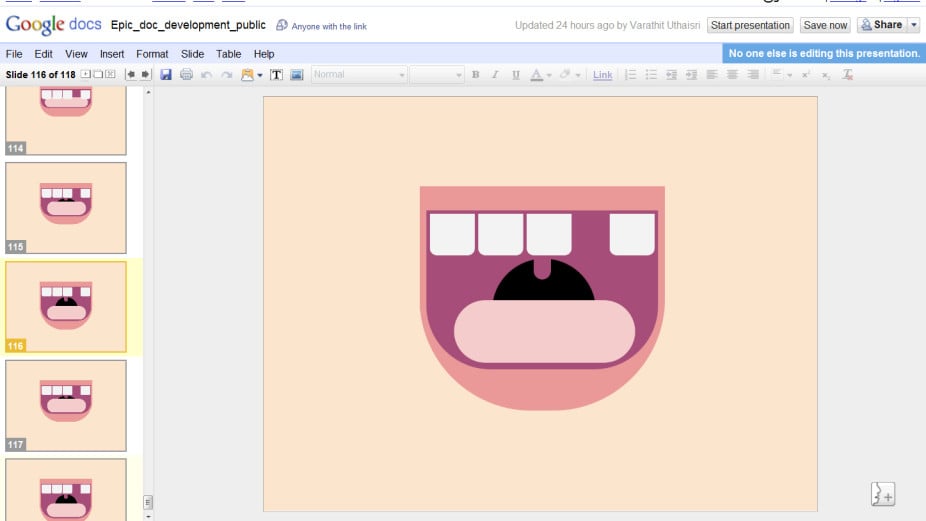Go to the next slide arrow
The height and width of the screenshot is (521, 926).
tap(146, 75)
